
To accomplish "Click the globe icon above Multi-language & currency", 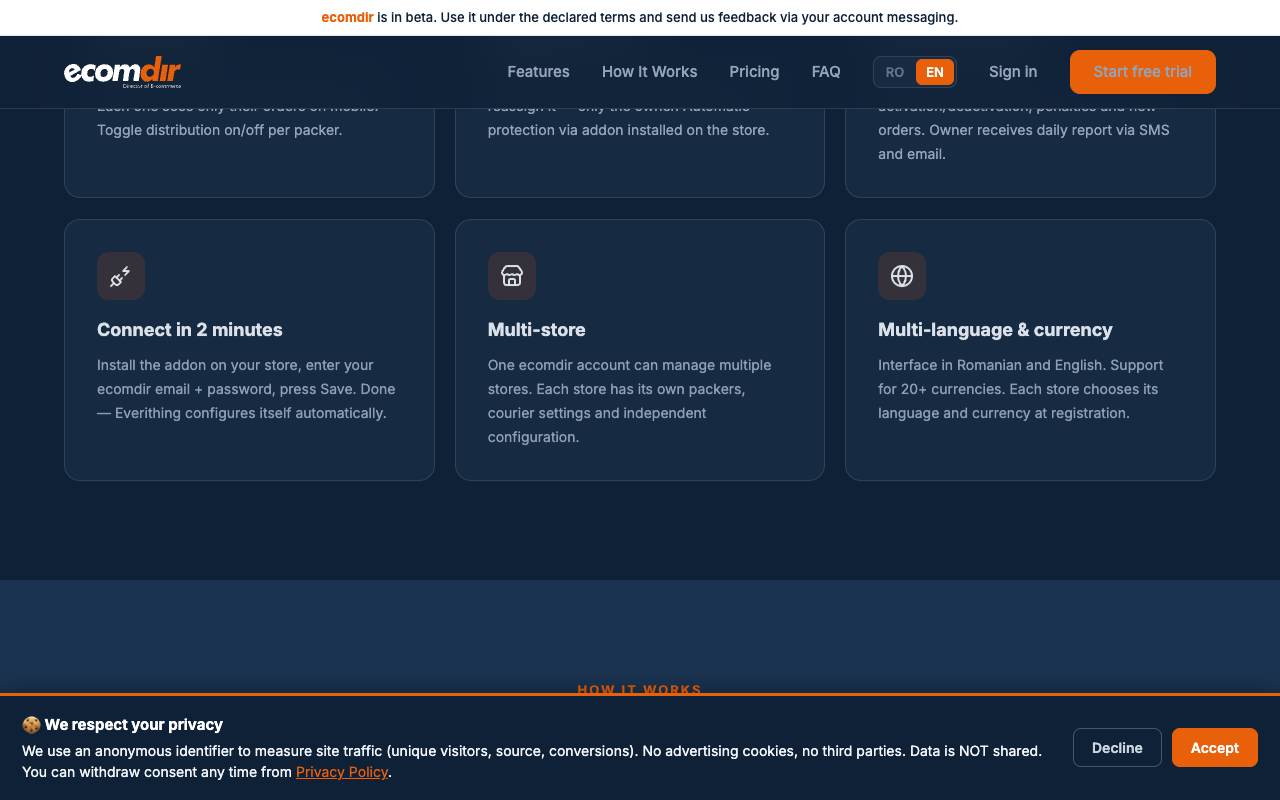I will 902,276.
